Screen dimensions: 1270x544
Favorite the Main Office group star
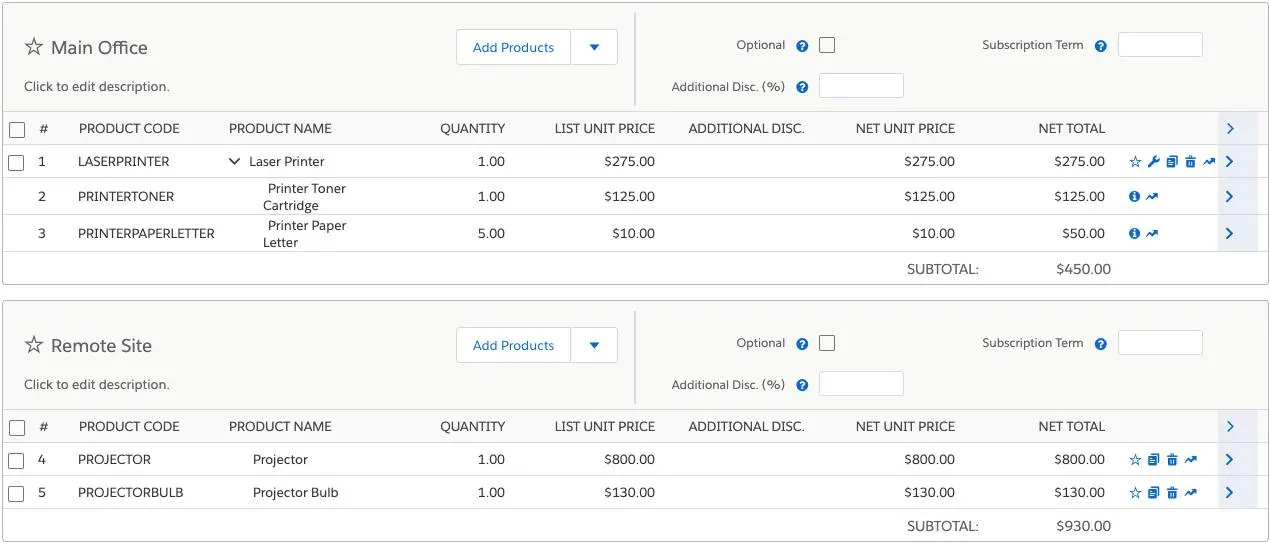pyautogui.click(x=34, y=47)
